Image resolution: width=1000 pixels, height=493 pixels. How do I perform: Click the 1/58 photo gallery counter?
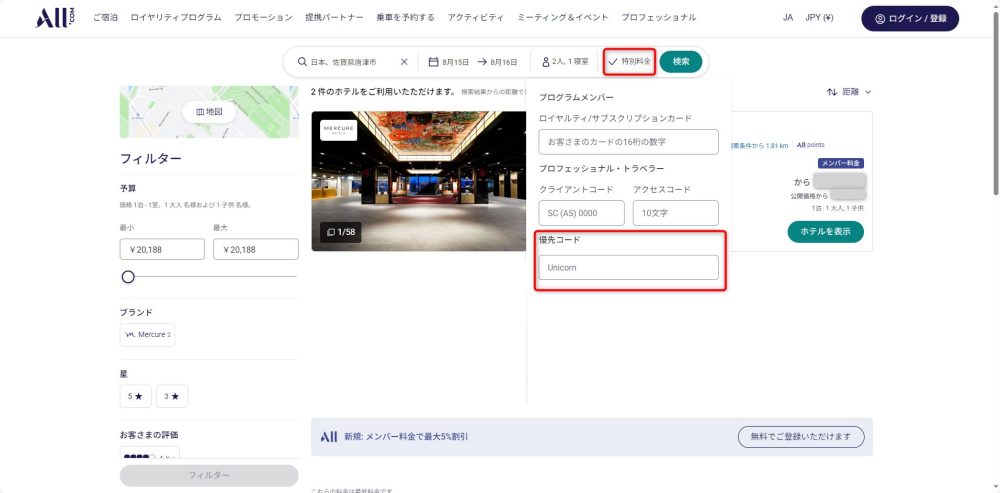pos(341,232)
